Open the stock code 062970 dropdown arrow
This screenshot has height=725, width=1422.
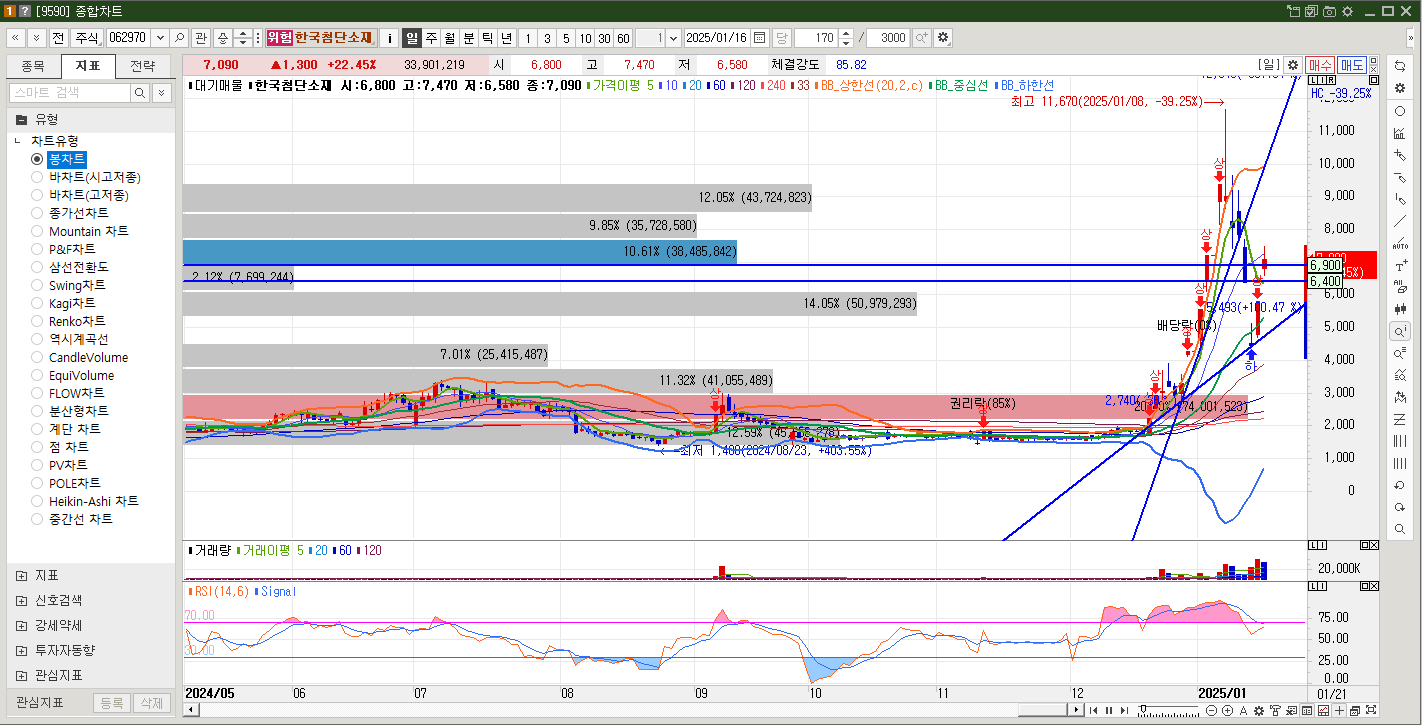(x=159, y=38)
